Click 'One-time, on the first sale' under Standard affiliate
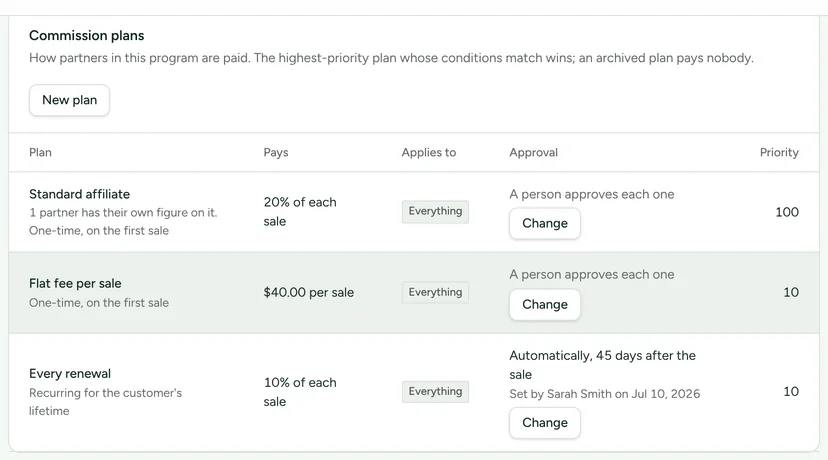Image resolution: width=828 pixels, height=460 pixels. [99, 231]
